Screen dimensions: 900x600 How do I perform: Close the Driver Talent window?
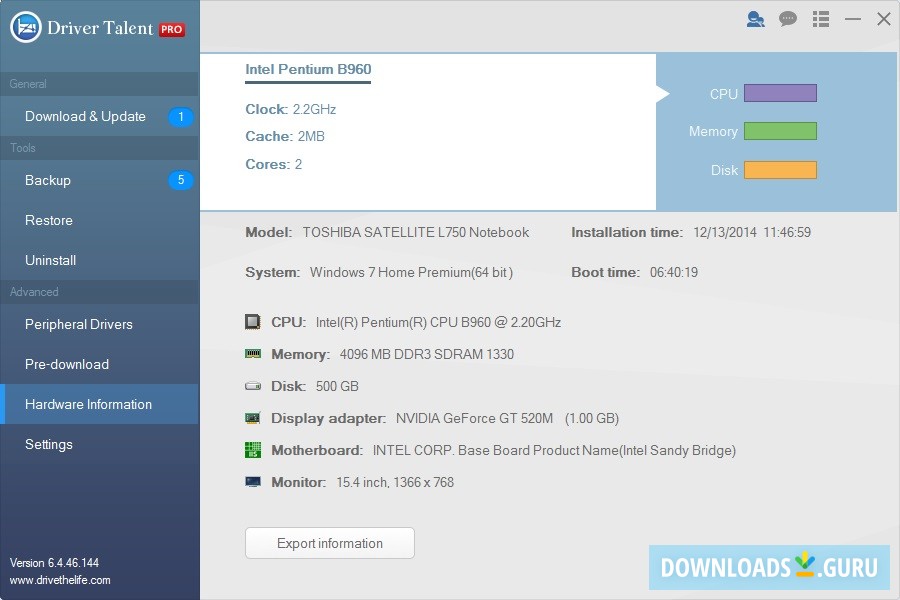tap(884, 20)
